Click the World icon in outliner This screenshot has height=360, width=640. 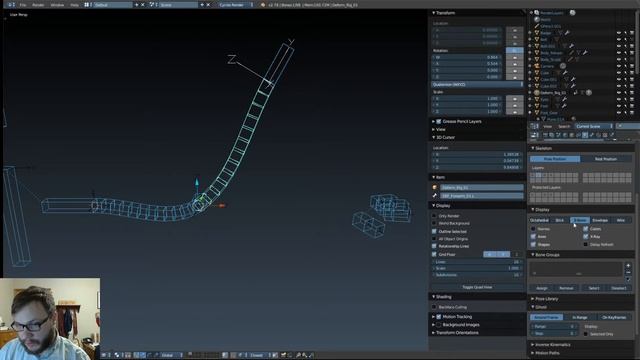pyautogui.click(x=537, y=19)
